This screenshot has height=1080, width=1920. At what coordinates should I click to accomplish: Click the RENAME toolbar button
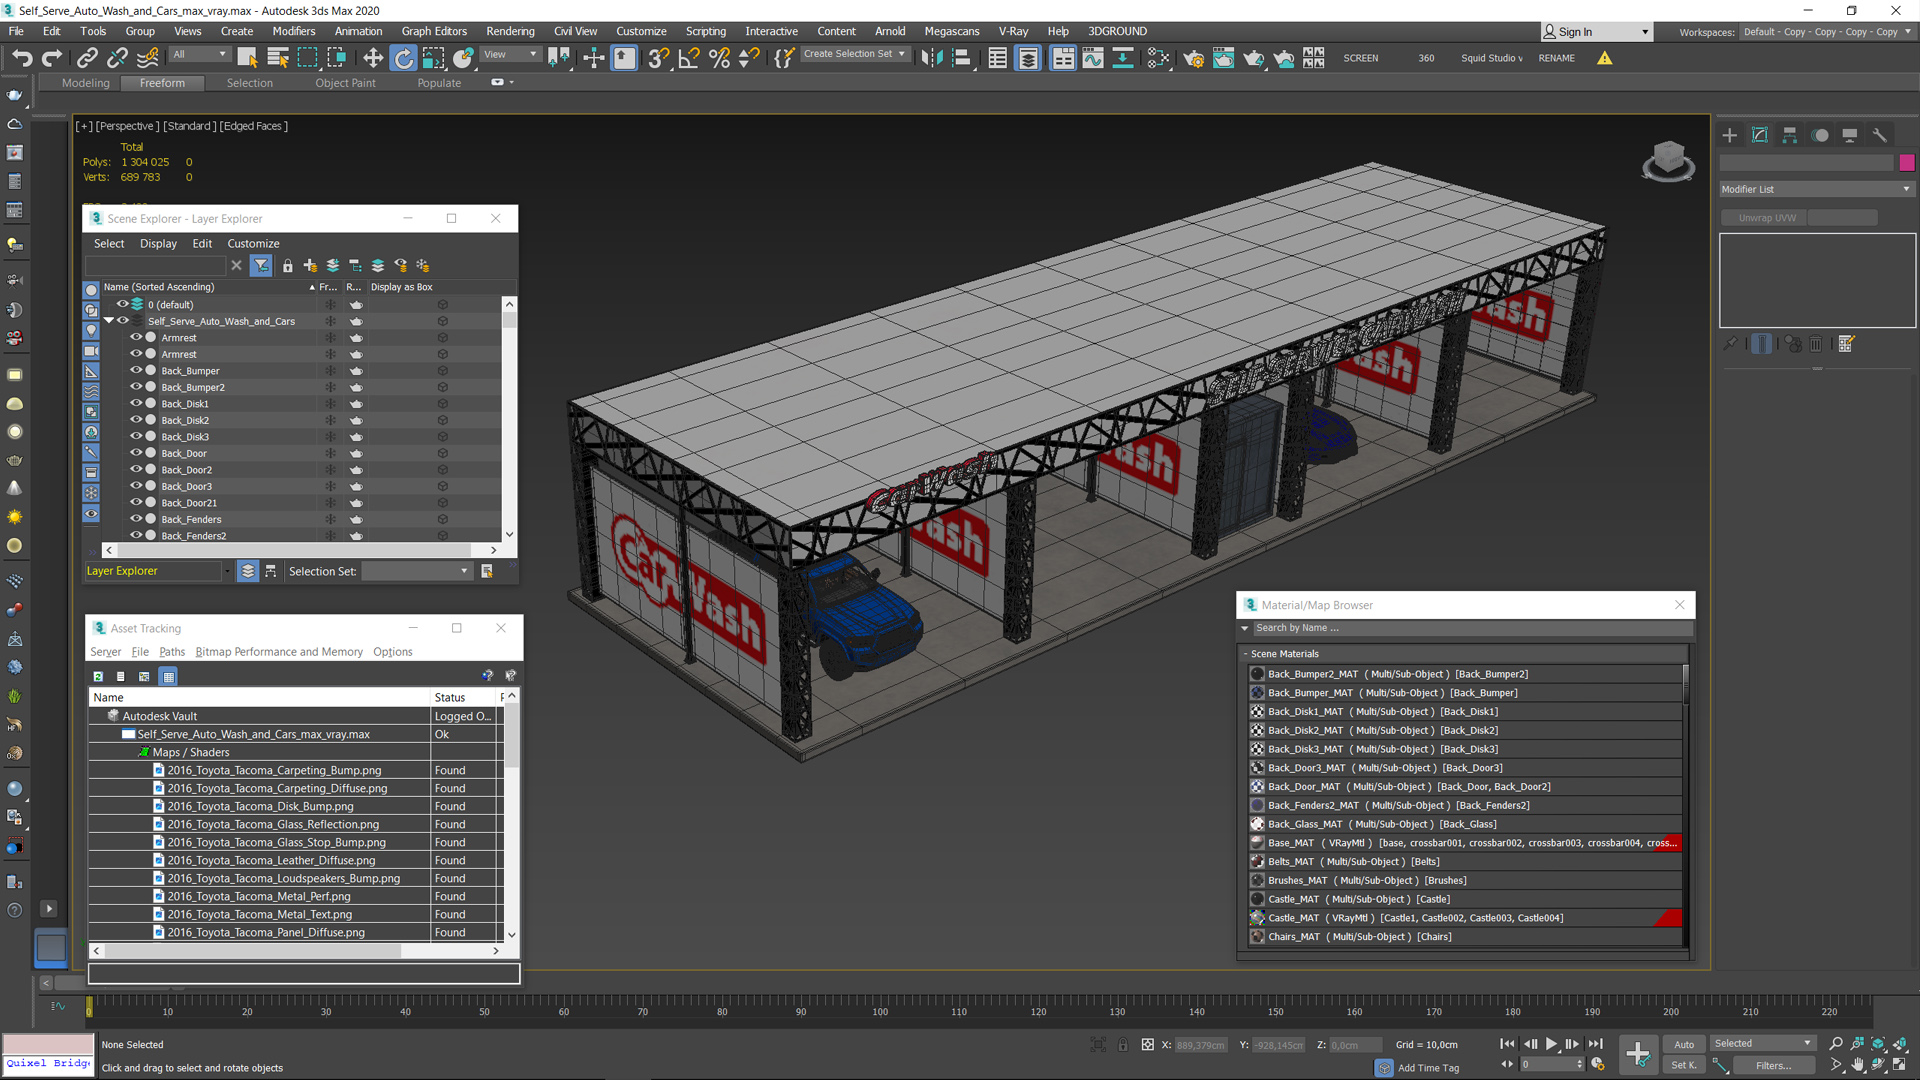point(1556,58)
